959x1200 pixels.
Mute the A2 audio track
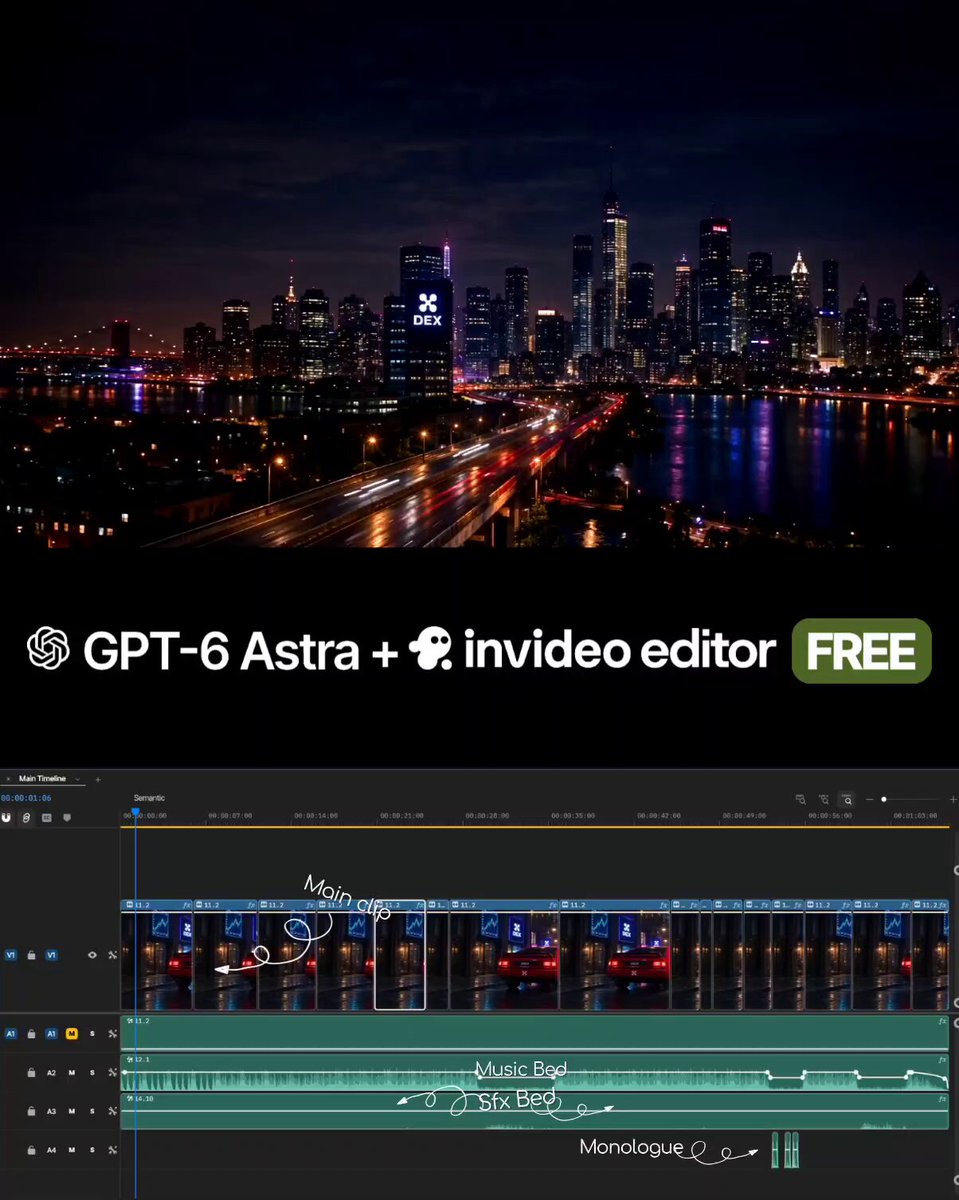(x=72, y=1072)
